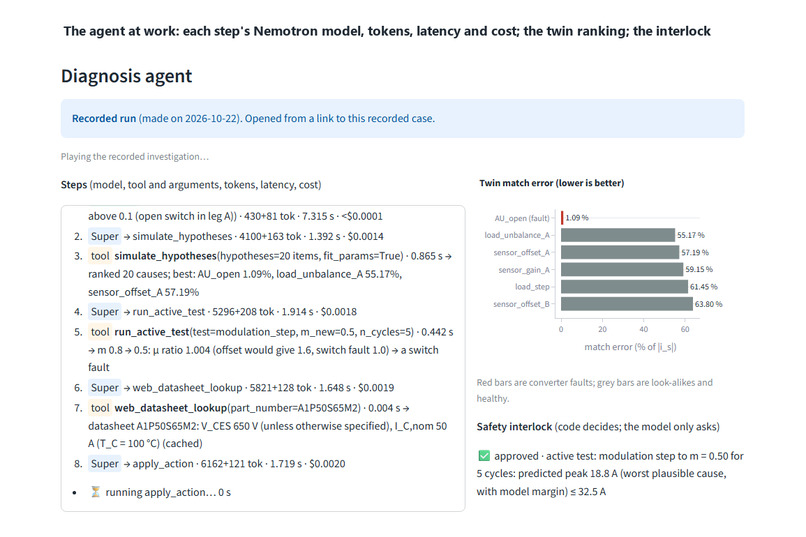Click the Safety interlock heading
Screen dimensions: 806x537
(514, 427)
